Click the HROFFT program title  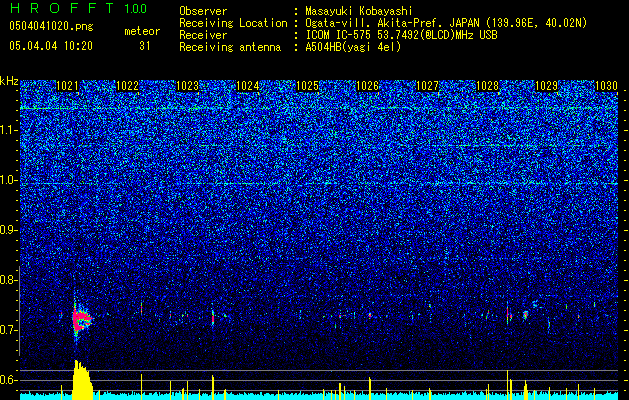(61, 8)
